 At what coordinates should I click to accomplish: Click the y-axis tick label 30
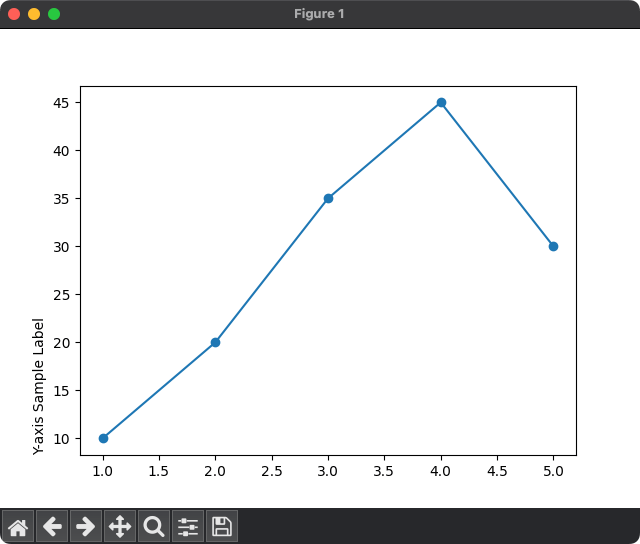coord(61,247)
